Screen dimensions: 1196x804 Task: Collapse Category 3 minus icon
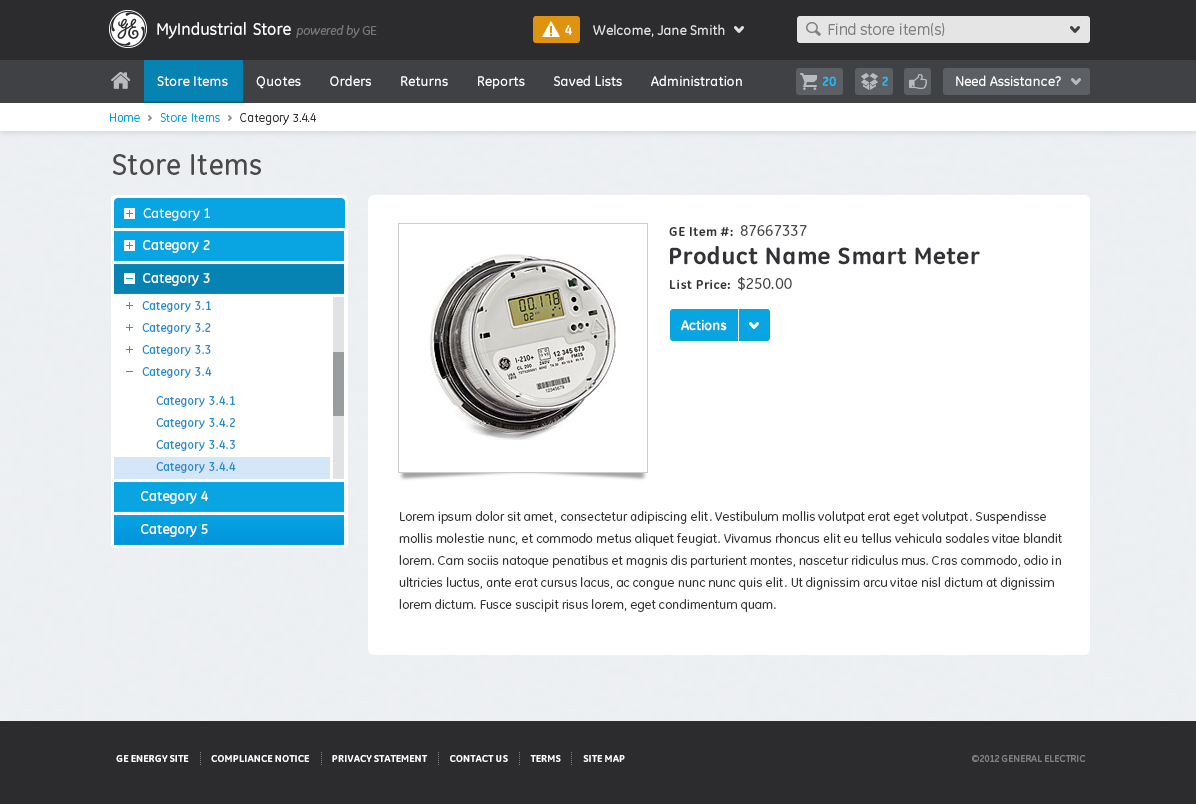(x=129, y=278)
